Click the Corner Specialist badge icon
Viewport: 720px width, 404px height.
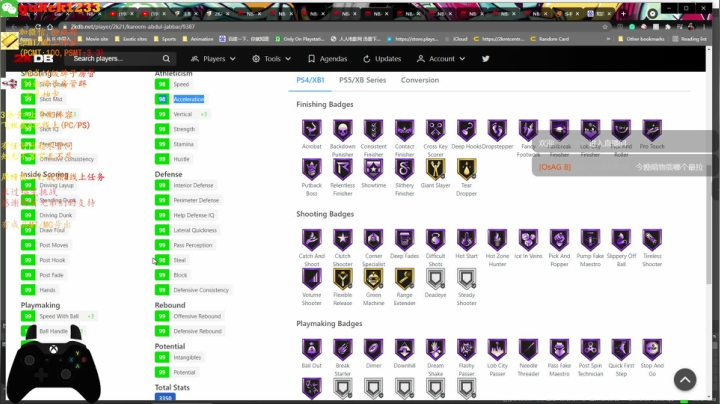click(x=373, y=240)
